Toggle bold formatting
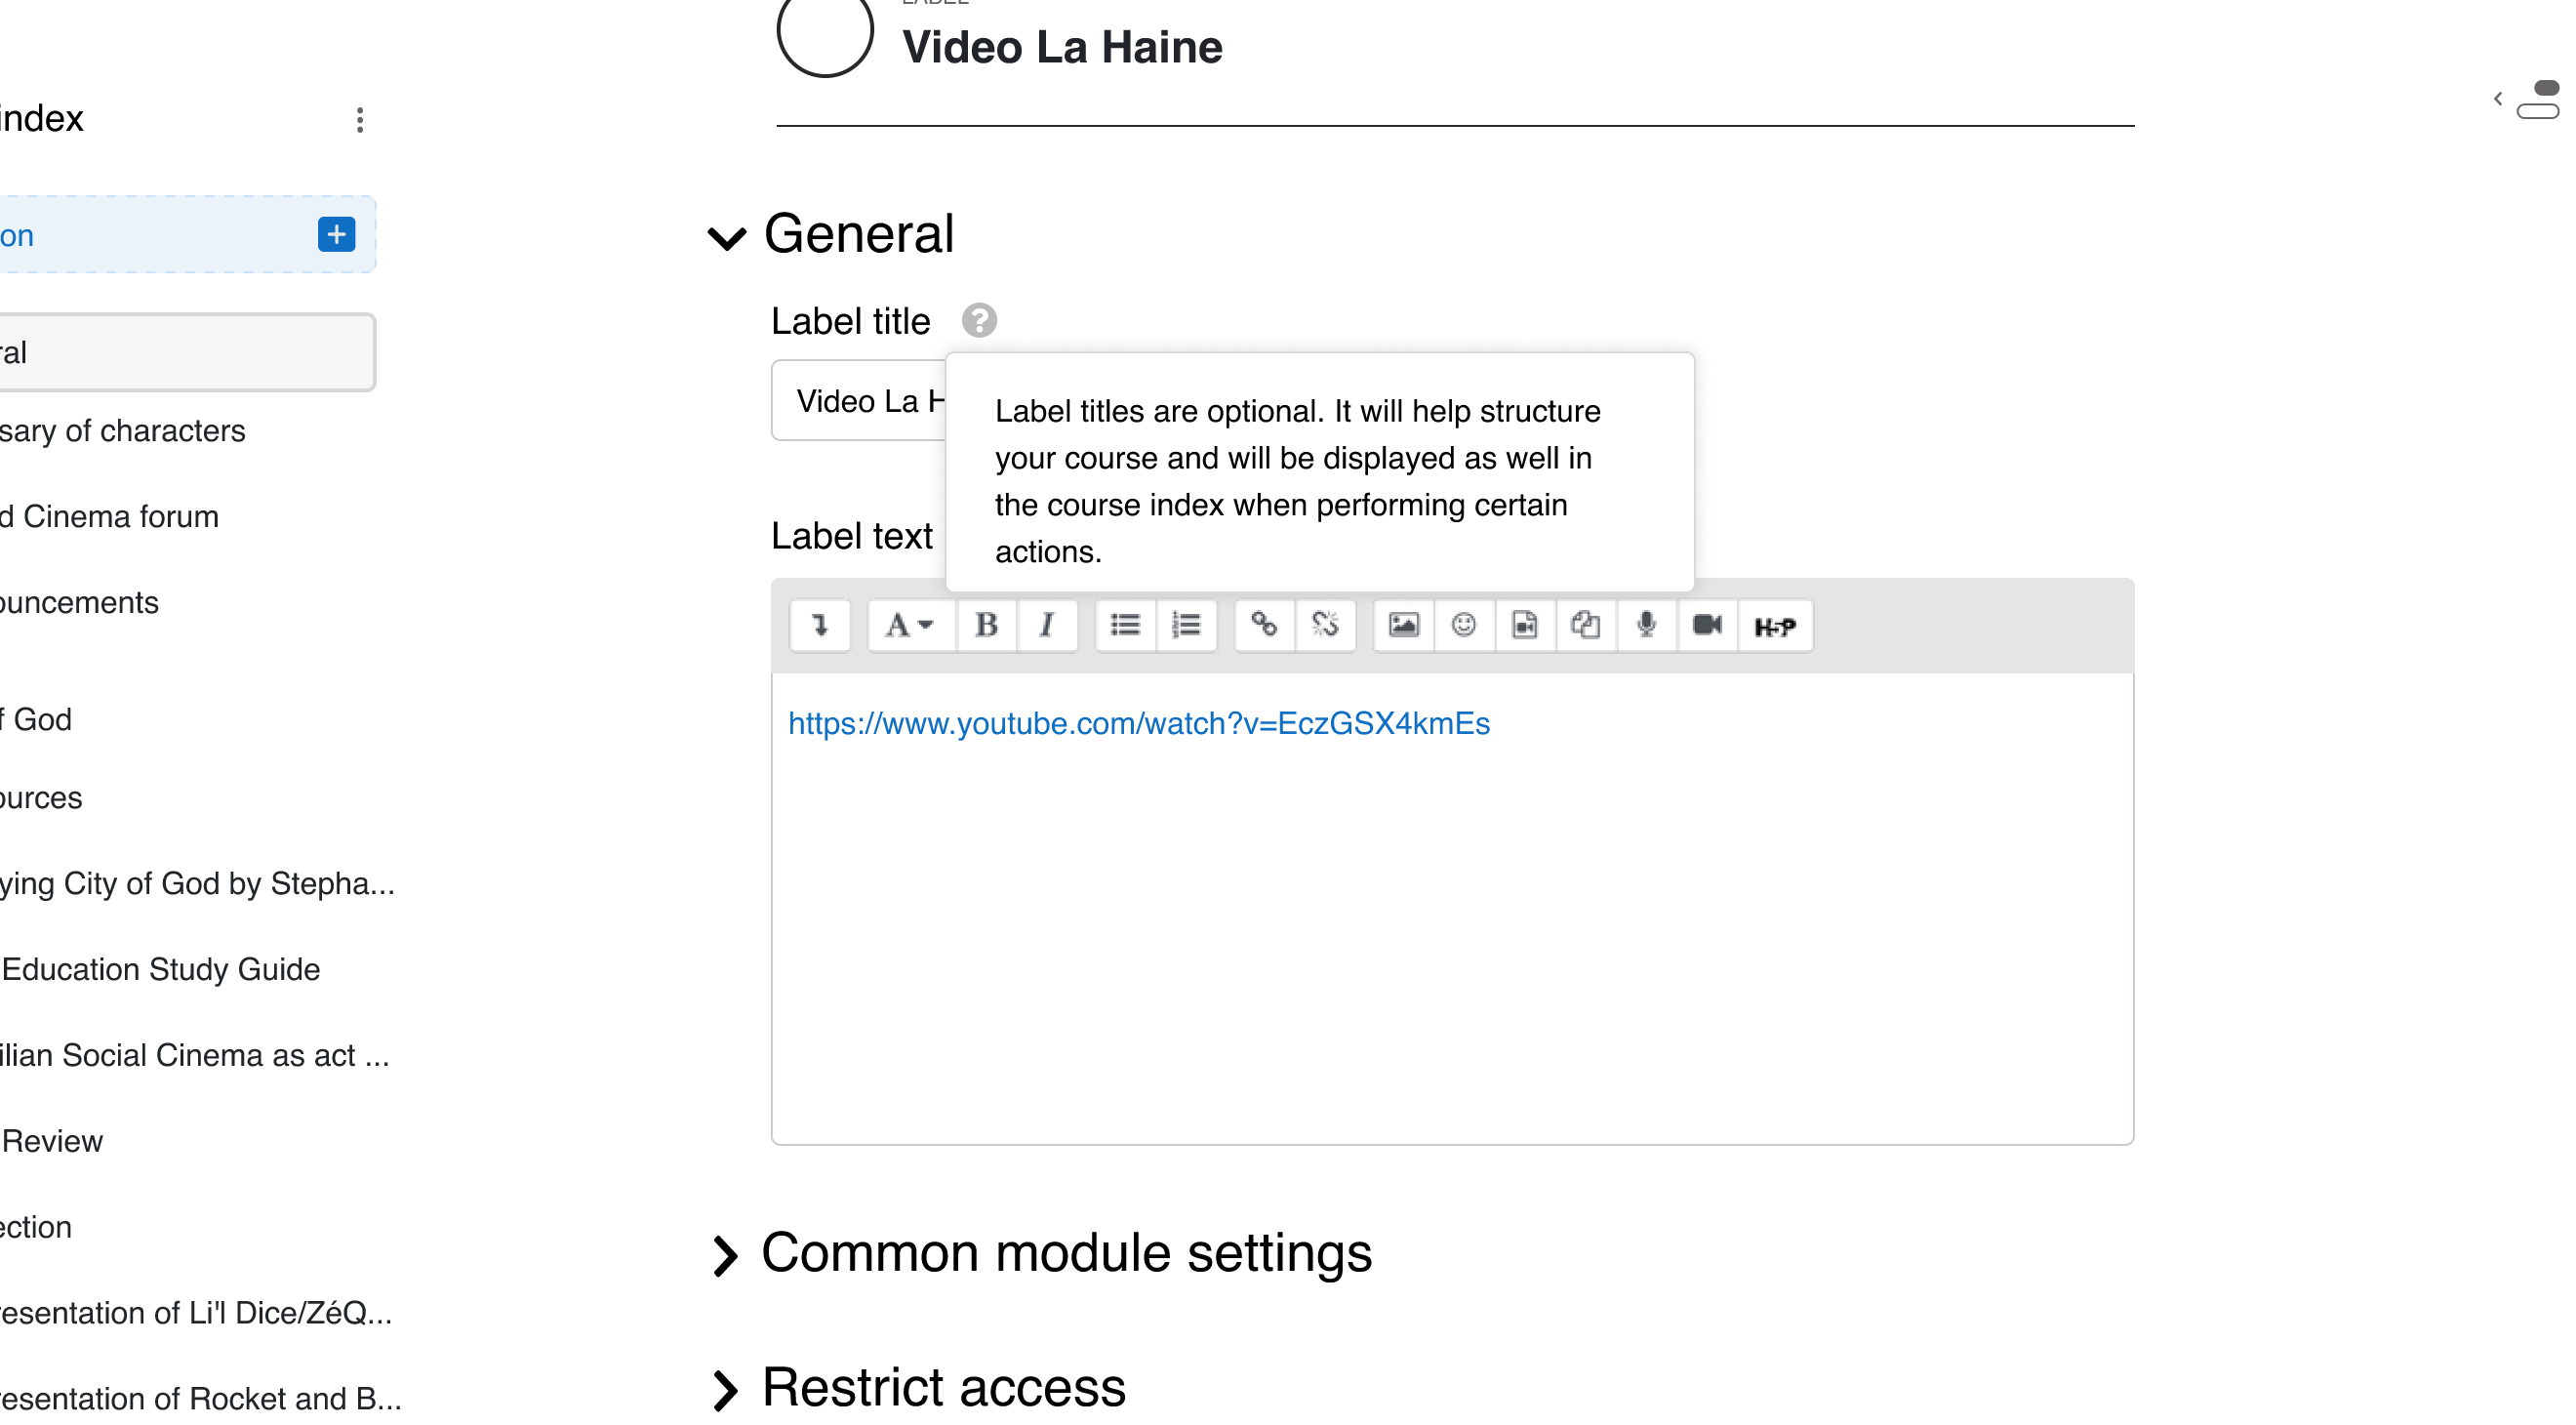The width and height of the screenshot is (2576, 1425). click(986, 625)
